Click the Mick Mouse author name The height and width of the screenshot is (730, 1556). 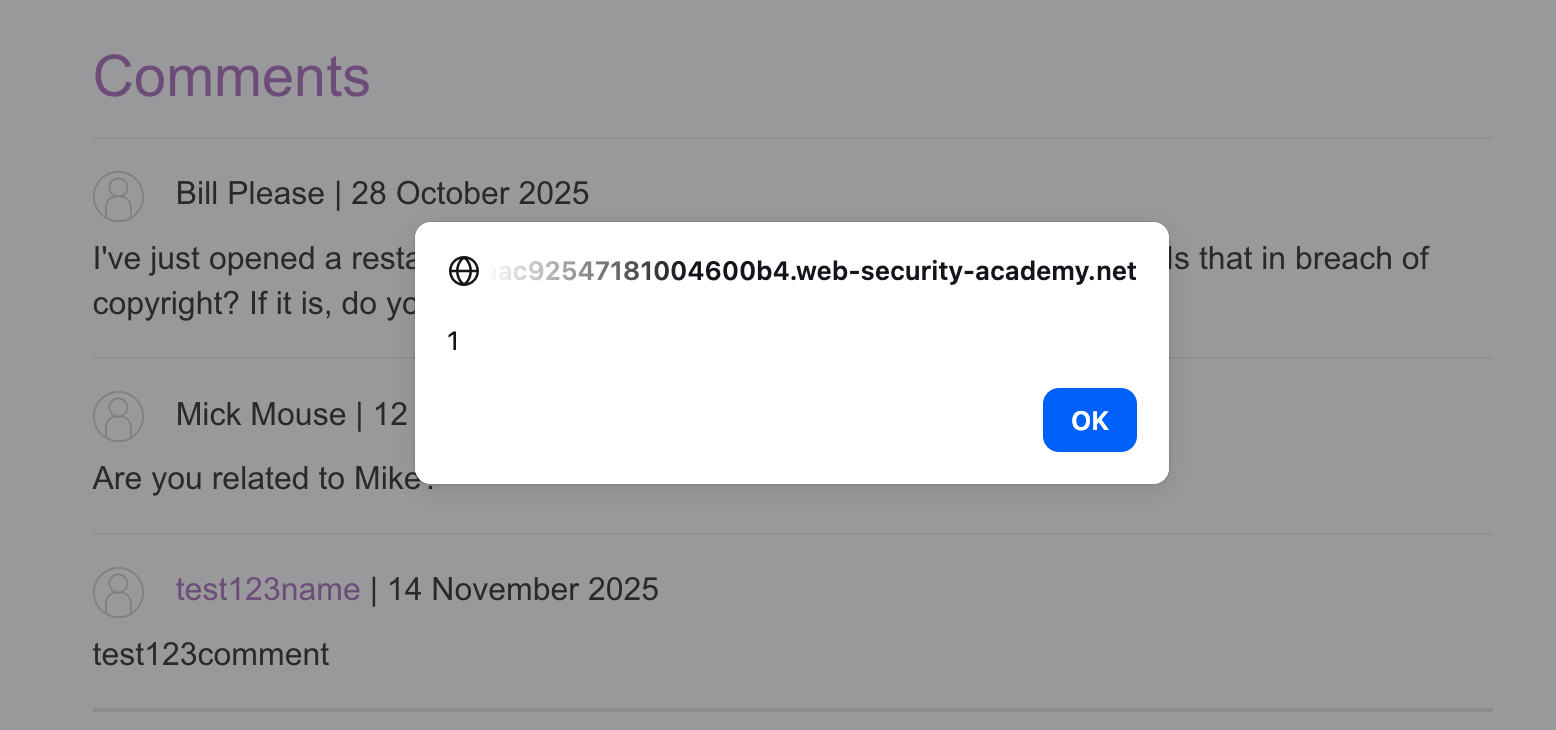pyautogui.click(x=260, y=414)
